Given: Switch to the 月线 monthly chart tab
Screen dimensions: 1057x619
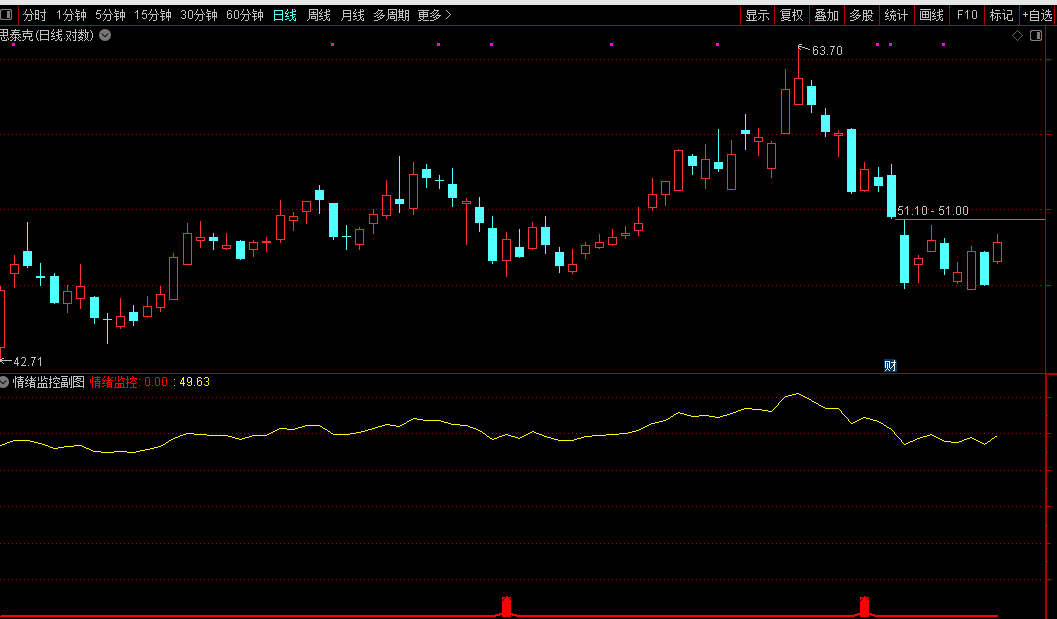Looking at the screenshot, I should [352, 15].
